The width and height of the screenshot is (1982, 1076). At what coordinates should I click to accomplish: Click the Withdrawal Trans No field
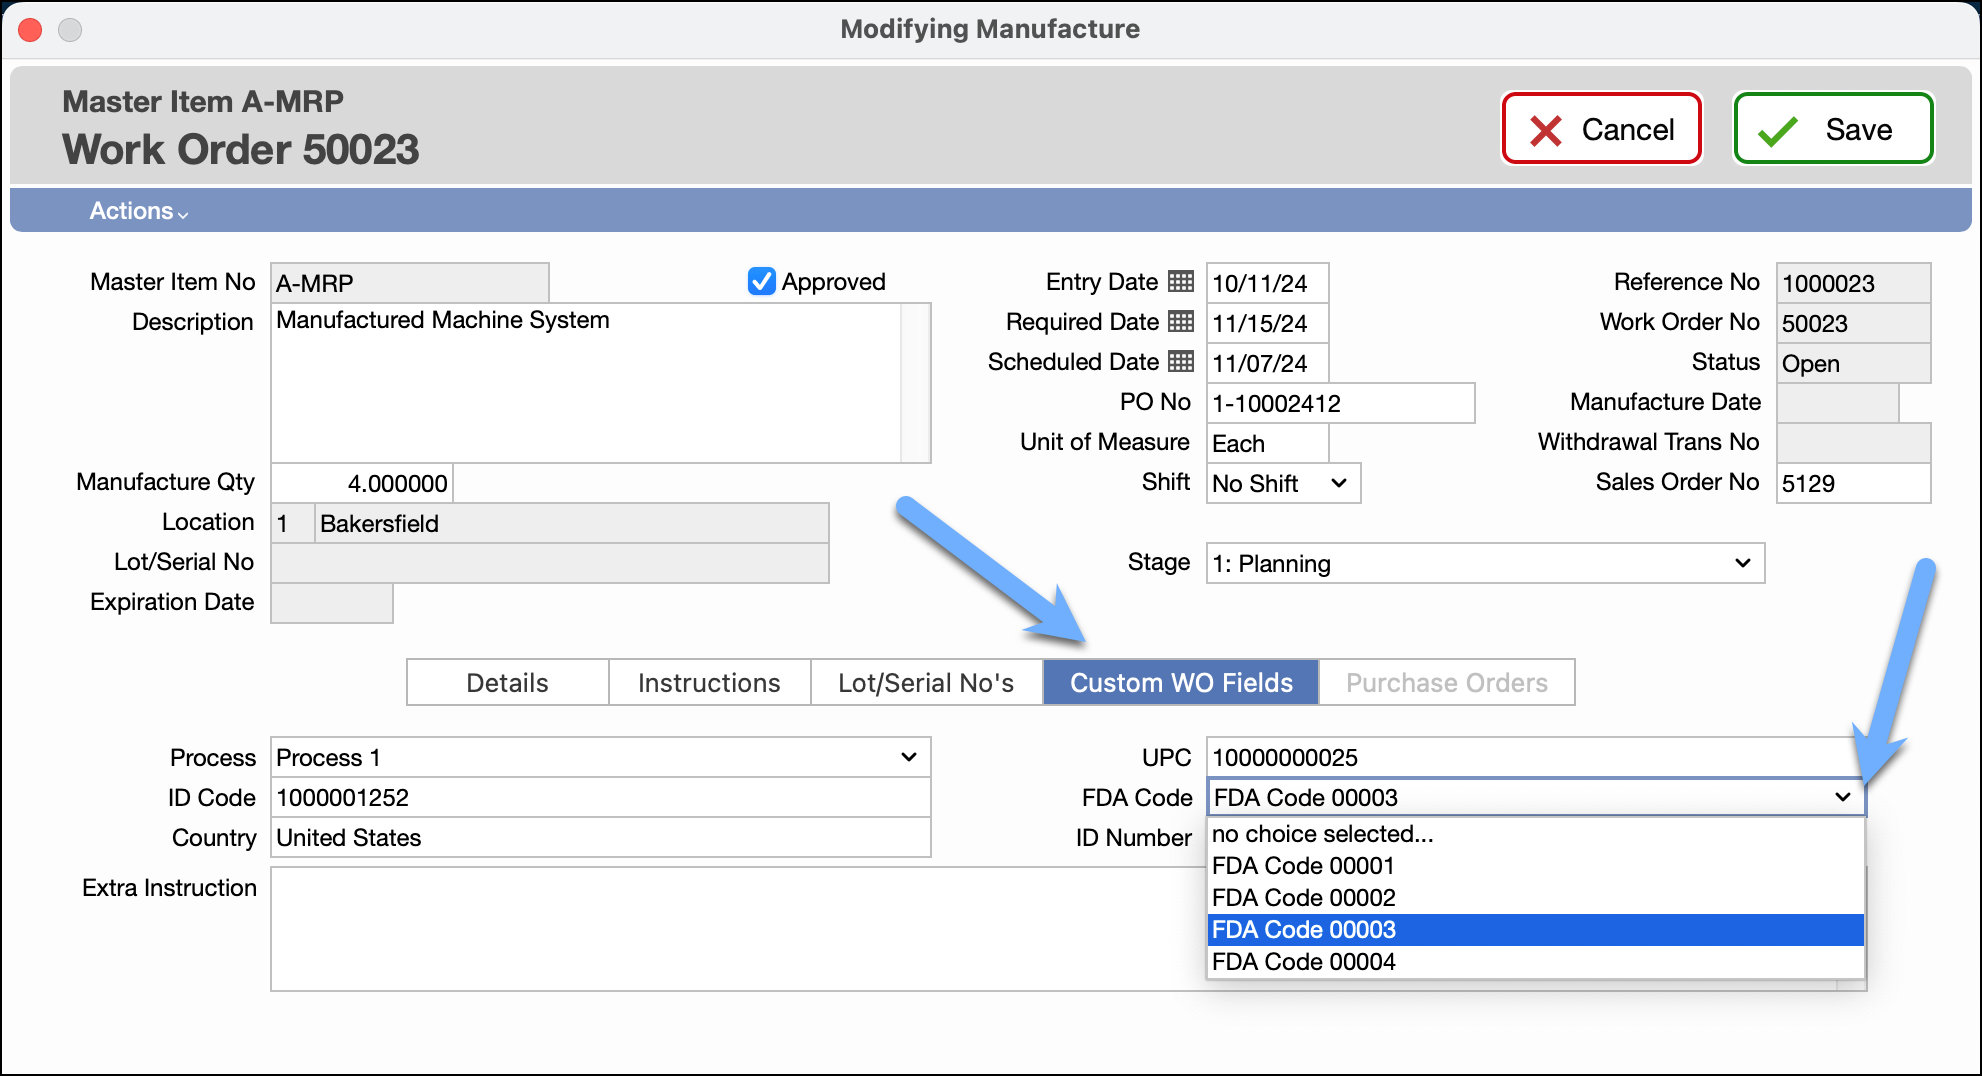1853,443
